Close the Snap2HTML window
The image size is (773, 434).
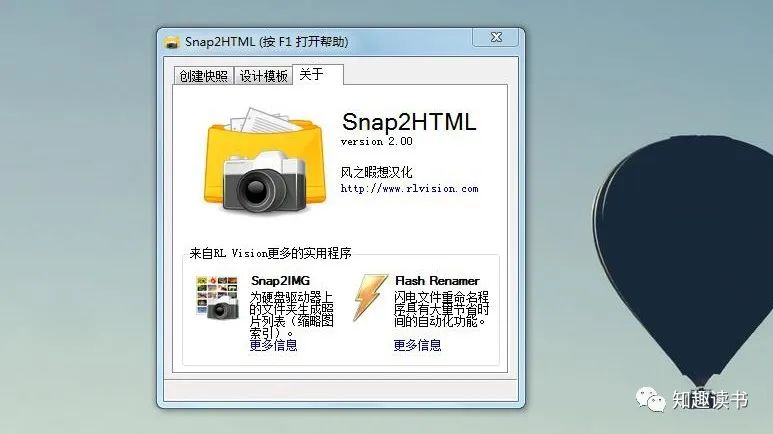tap(496, 37)
